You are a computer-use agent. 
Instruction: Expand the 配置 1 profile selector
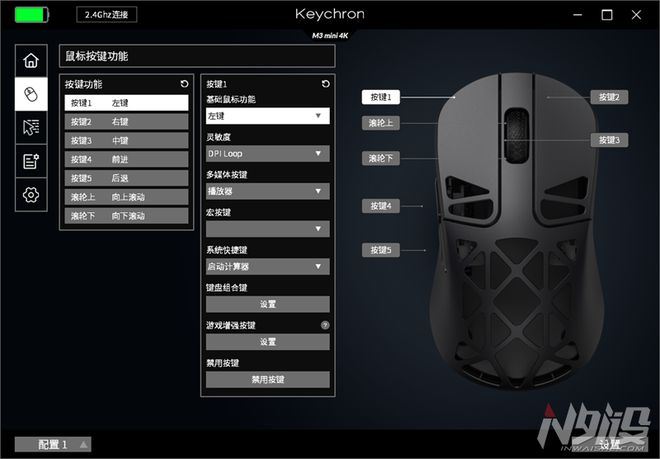click(x=53, y=444)
